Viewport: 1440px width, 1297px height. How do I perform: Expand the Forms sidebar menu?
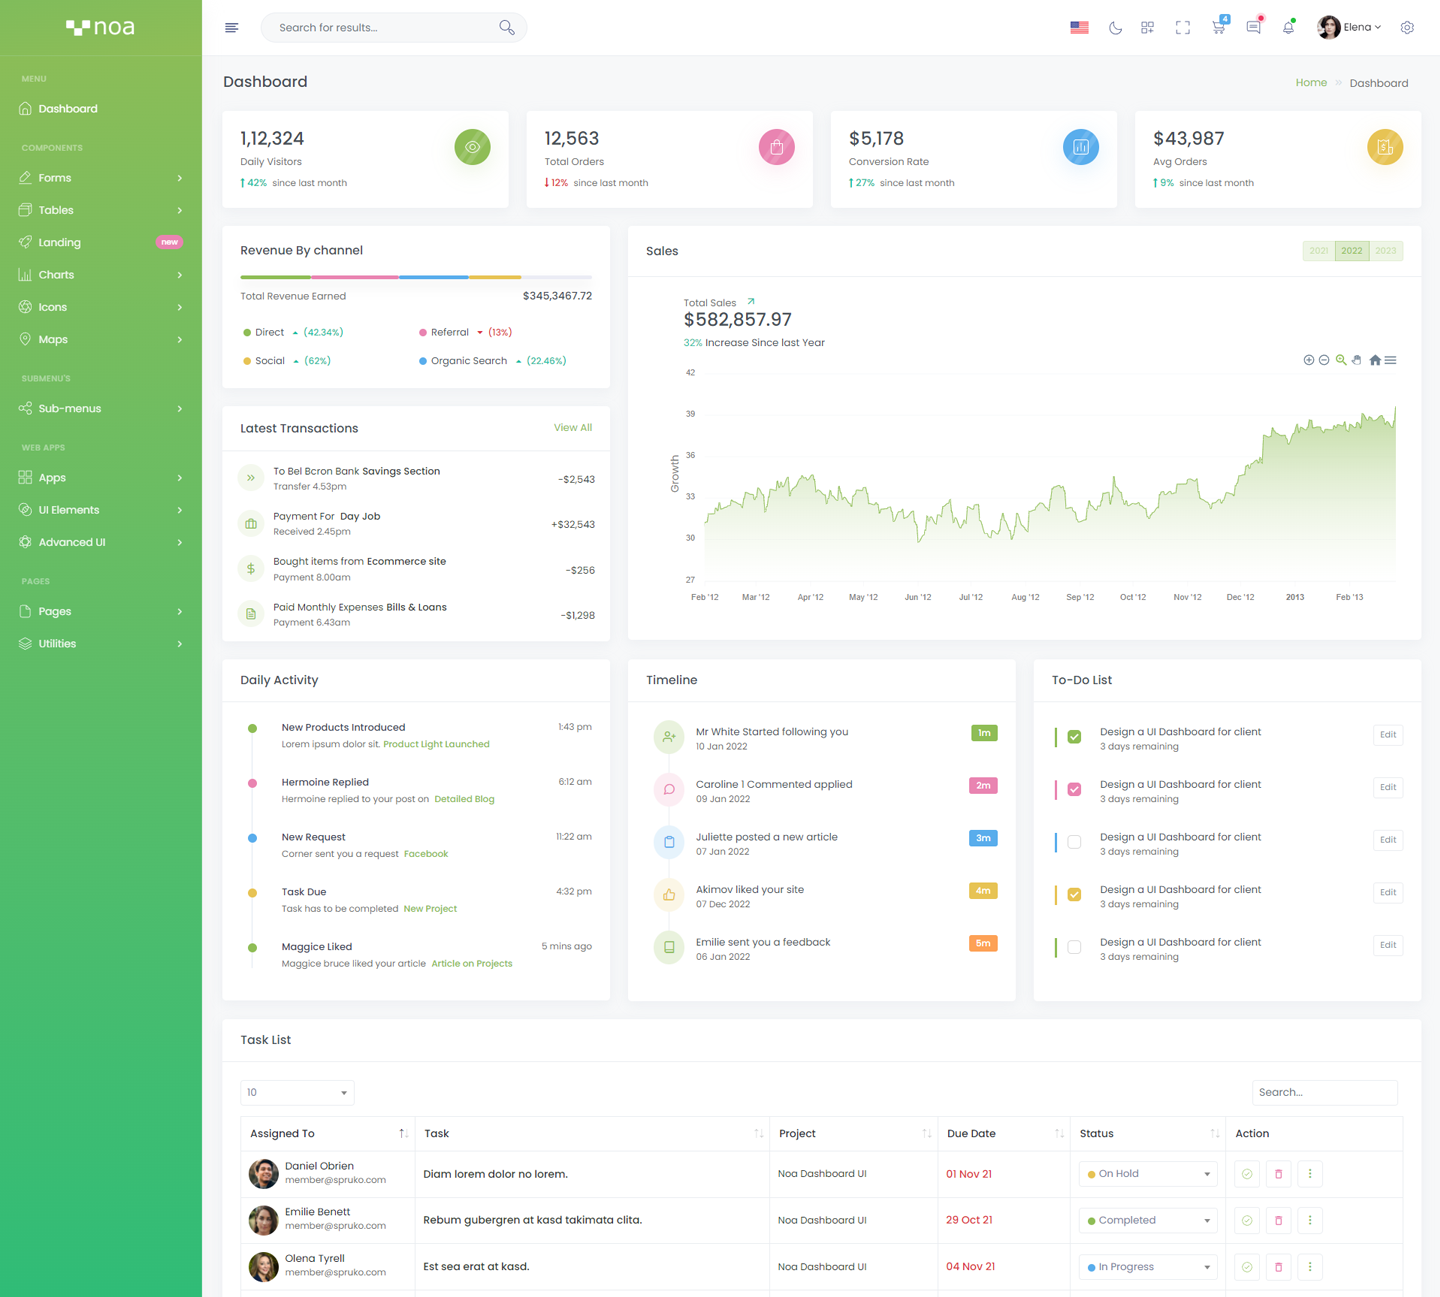point(100,178)
